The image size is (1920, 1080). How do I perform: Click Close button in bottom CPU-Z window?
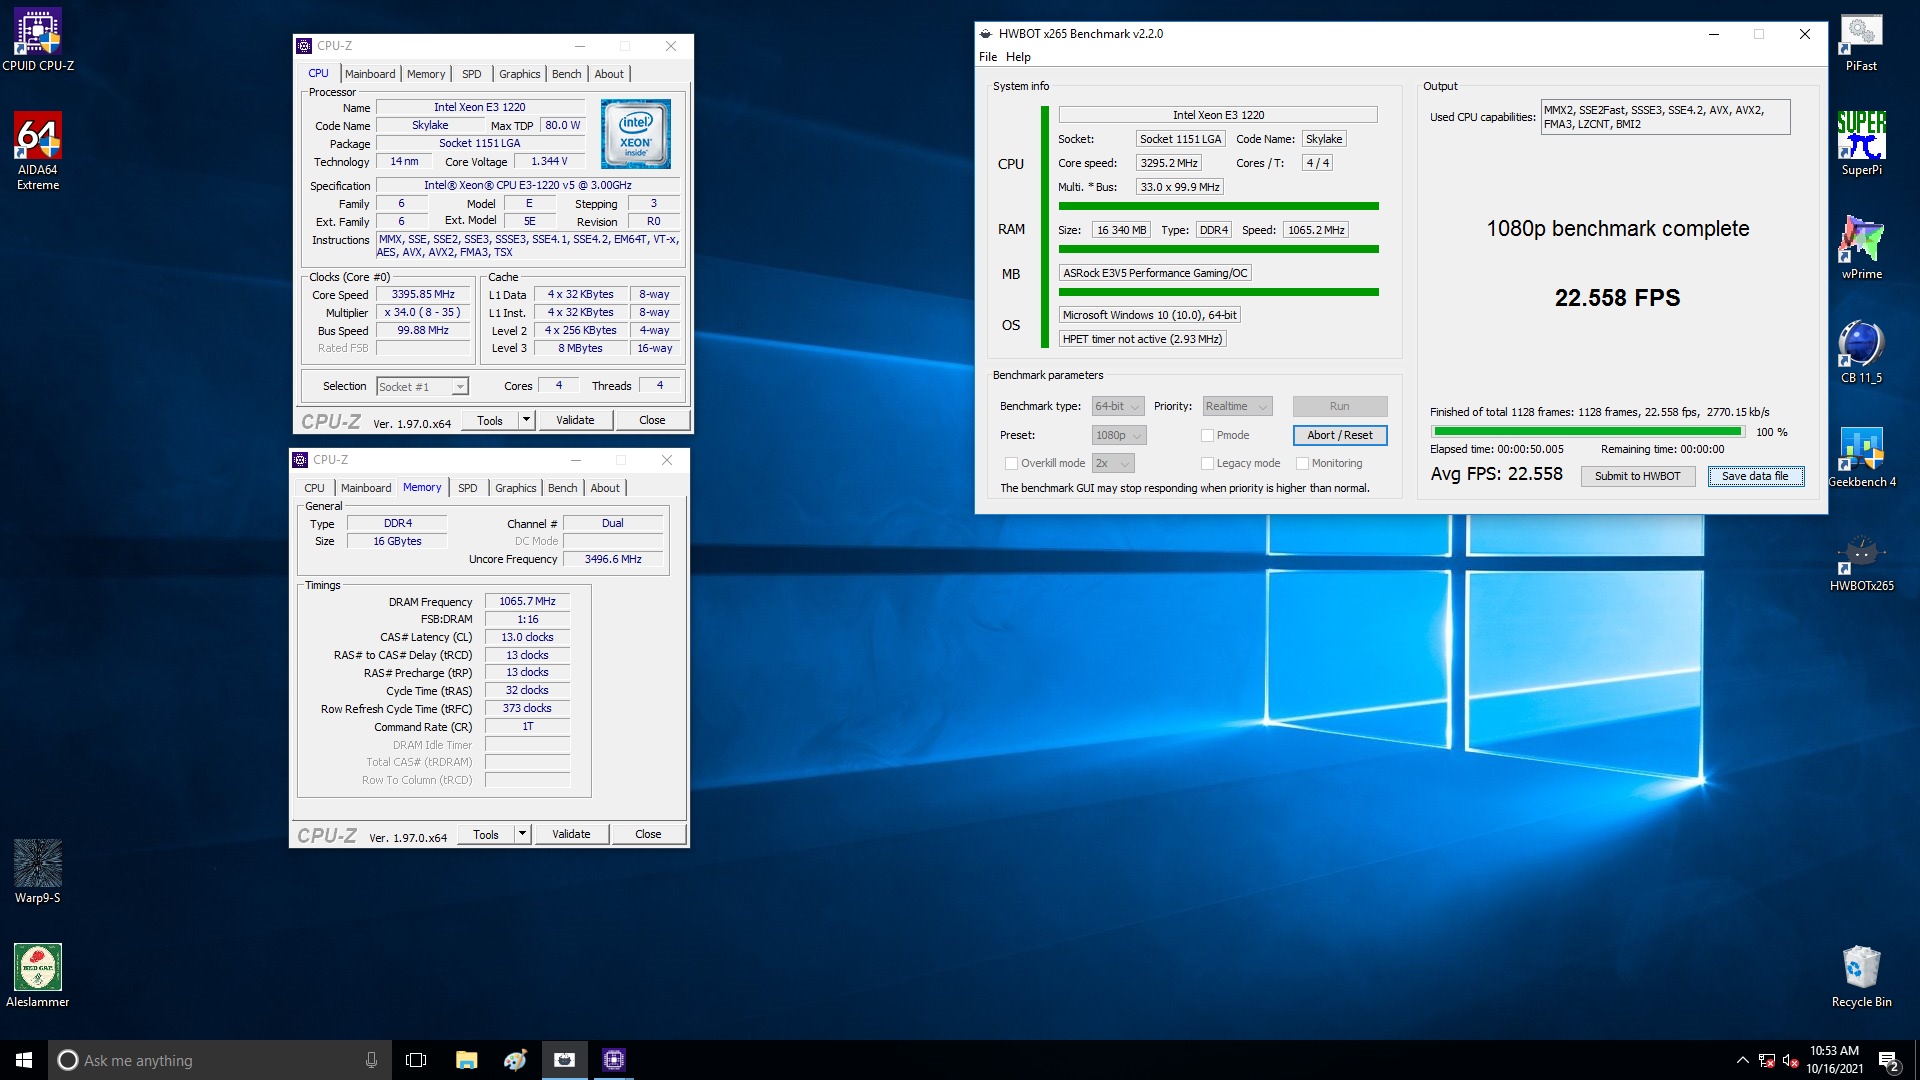[x=648, y=834]
